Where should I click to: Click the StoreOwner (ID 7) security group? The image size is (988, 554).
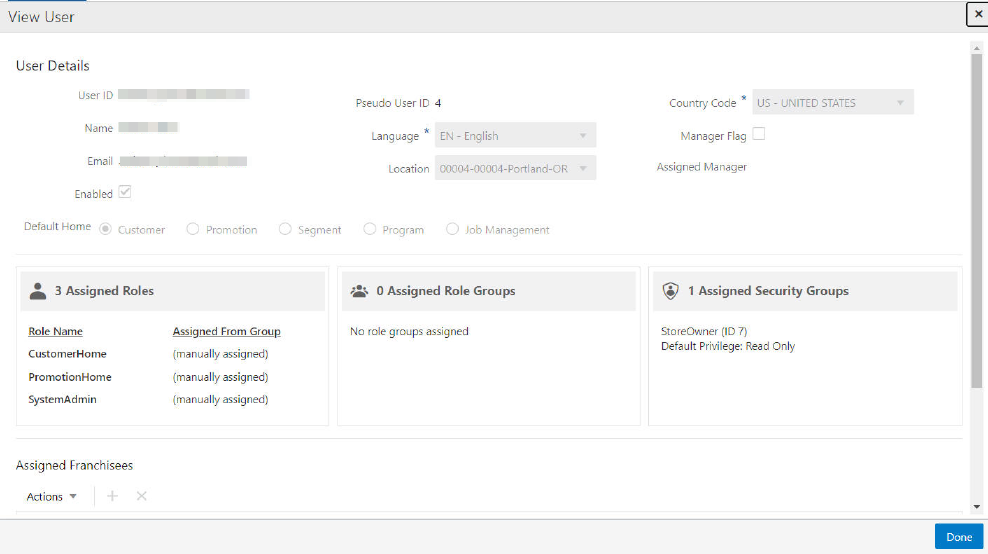coord(704,331)
